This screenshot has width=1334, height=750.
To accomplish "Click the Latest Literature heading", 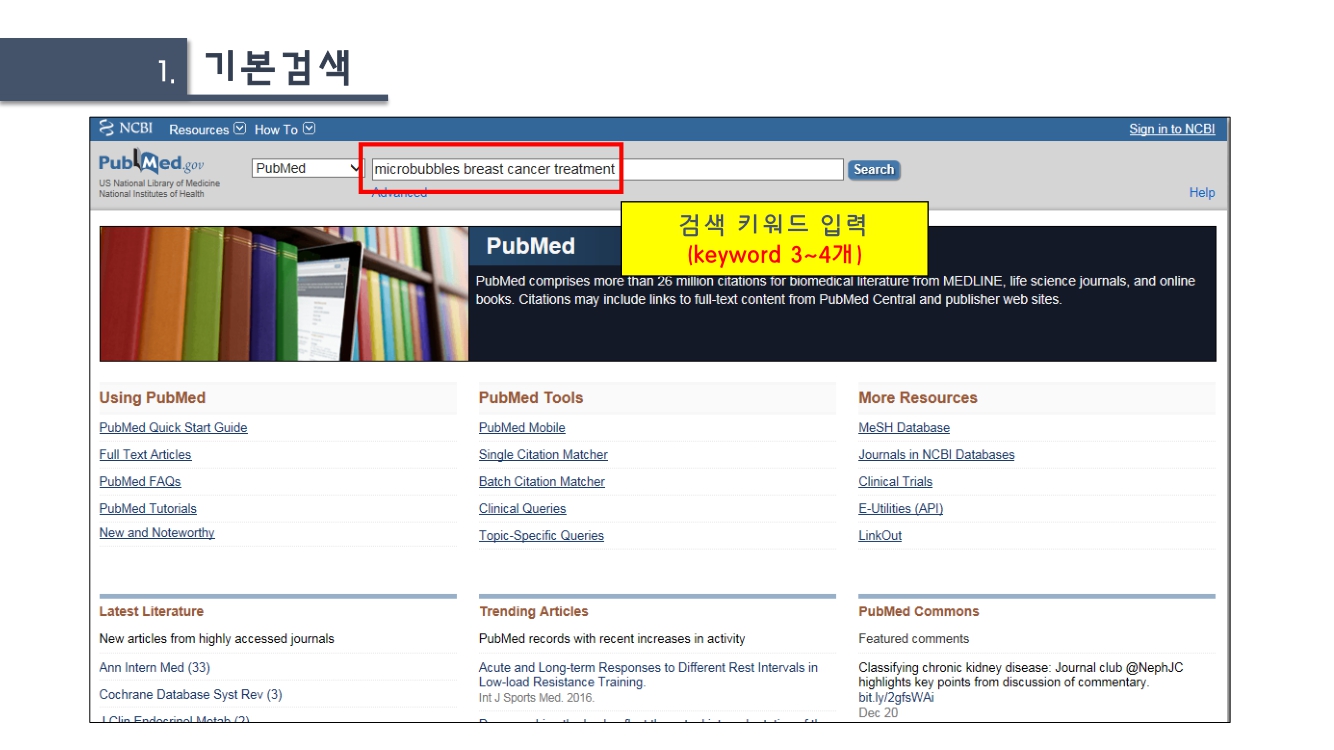I will tap(151, 612).
